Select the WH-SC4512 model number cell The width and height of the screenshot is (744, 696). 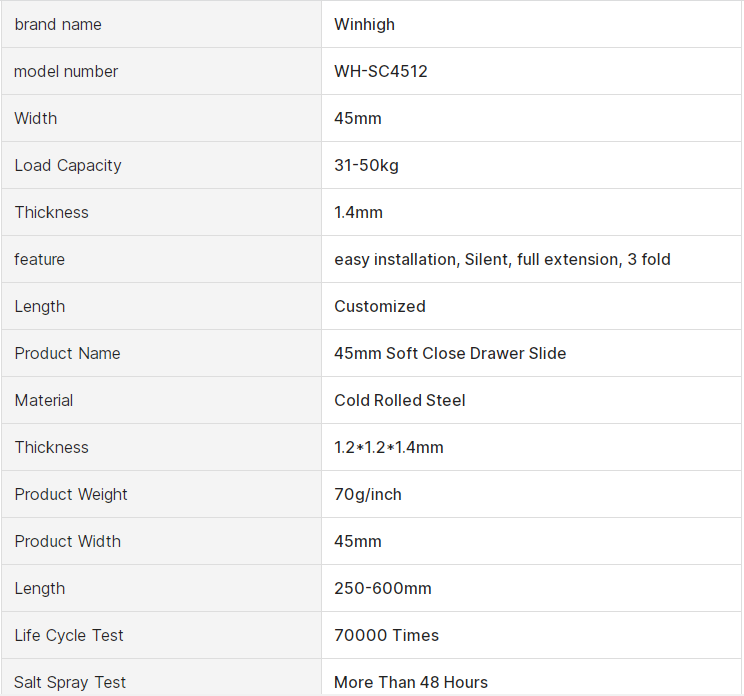click(x=381, y=71)
